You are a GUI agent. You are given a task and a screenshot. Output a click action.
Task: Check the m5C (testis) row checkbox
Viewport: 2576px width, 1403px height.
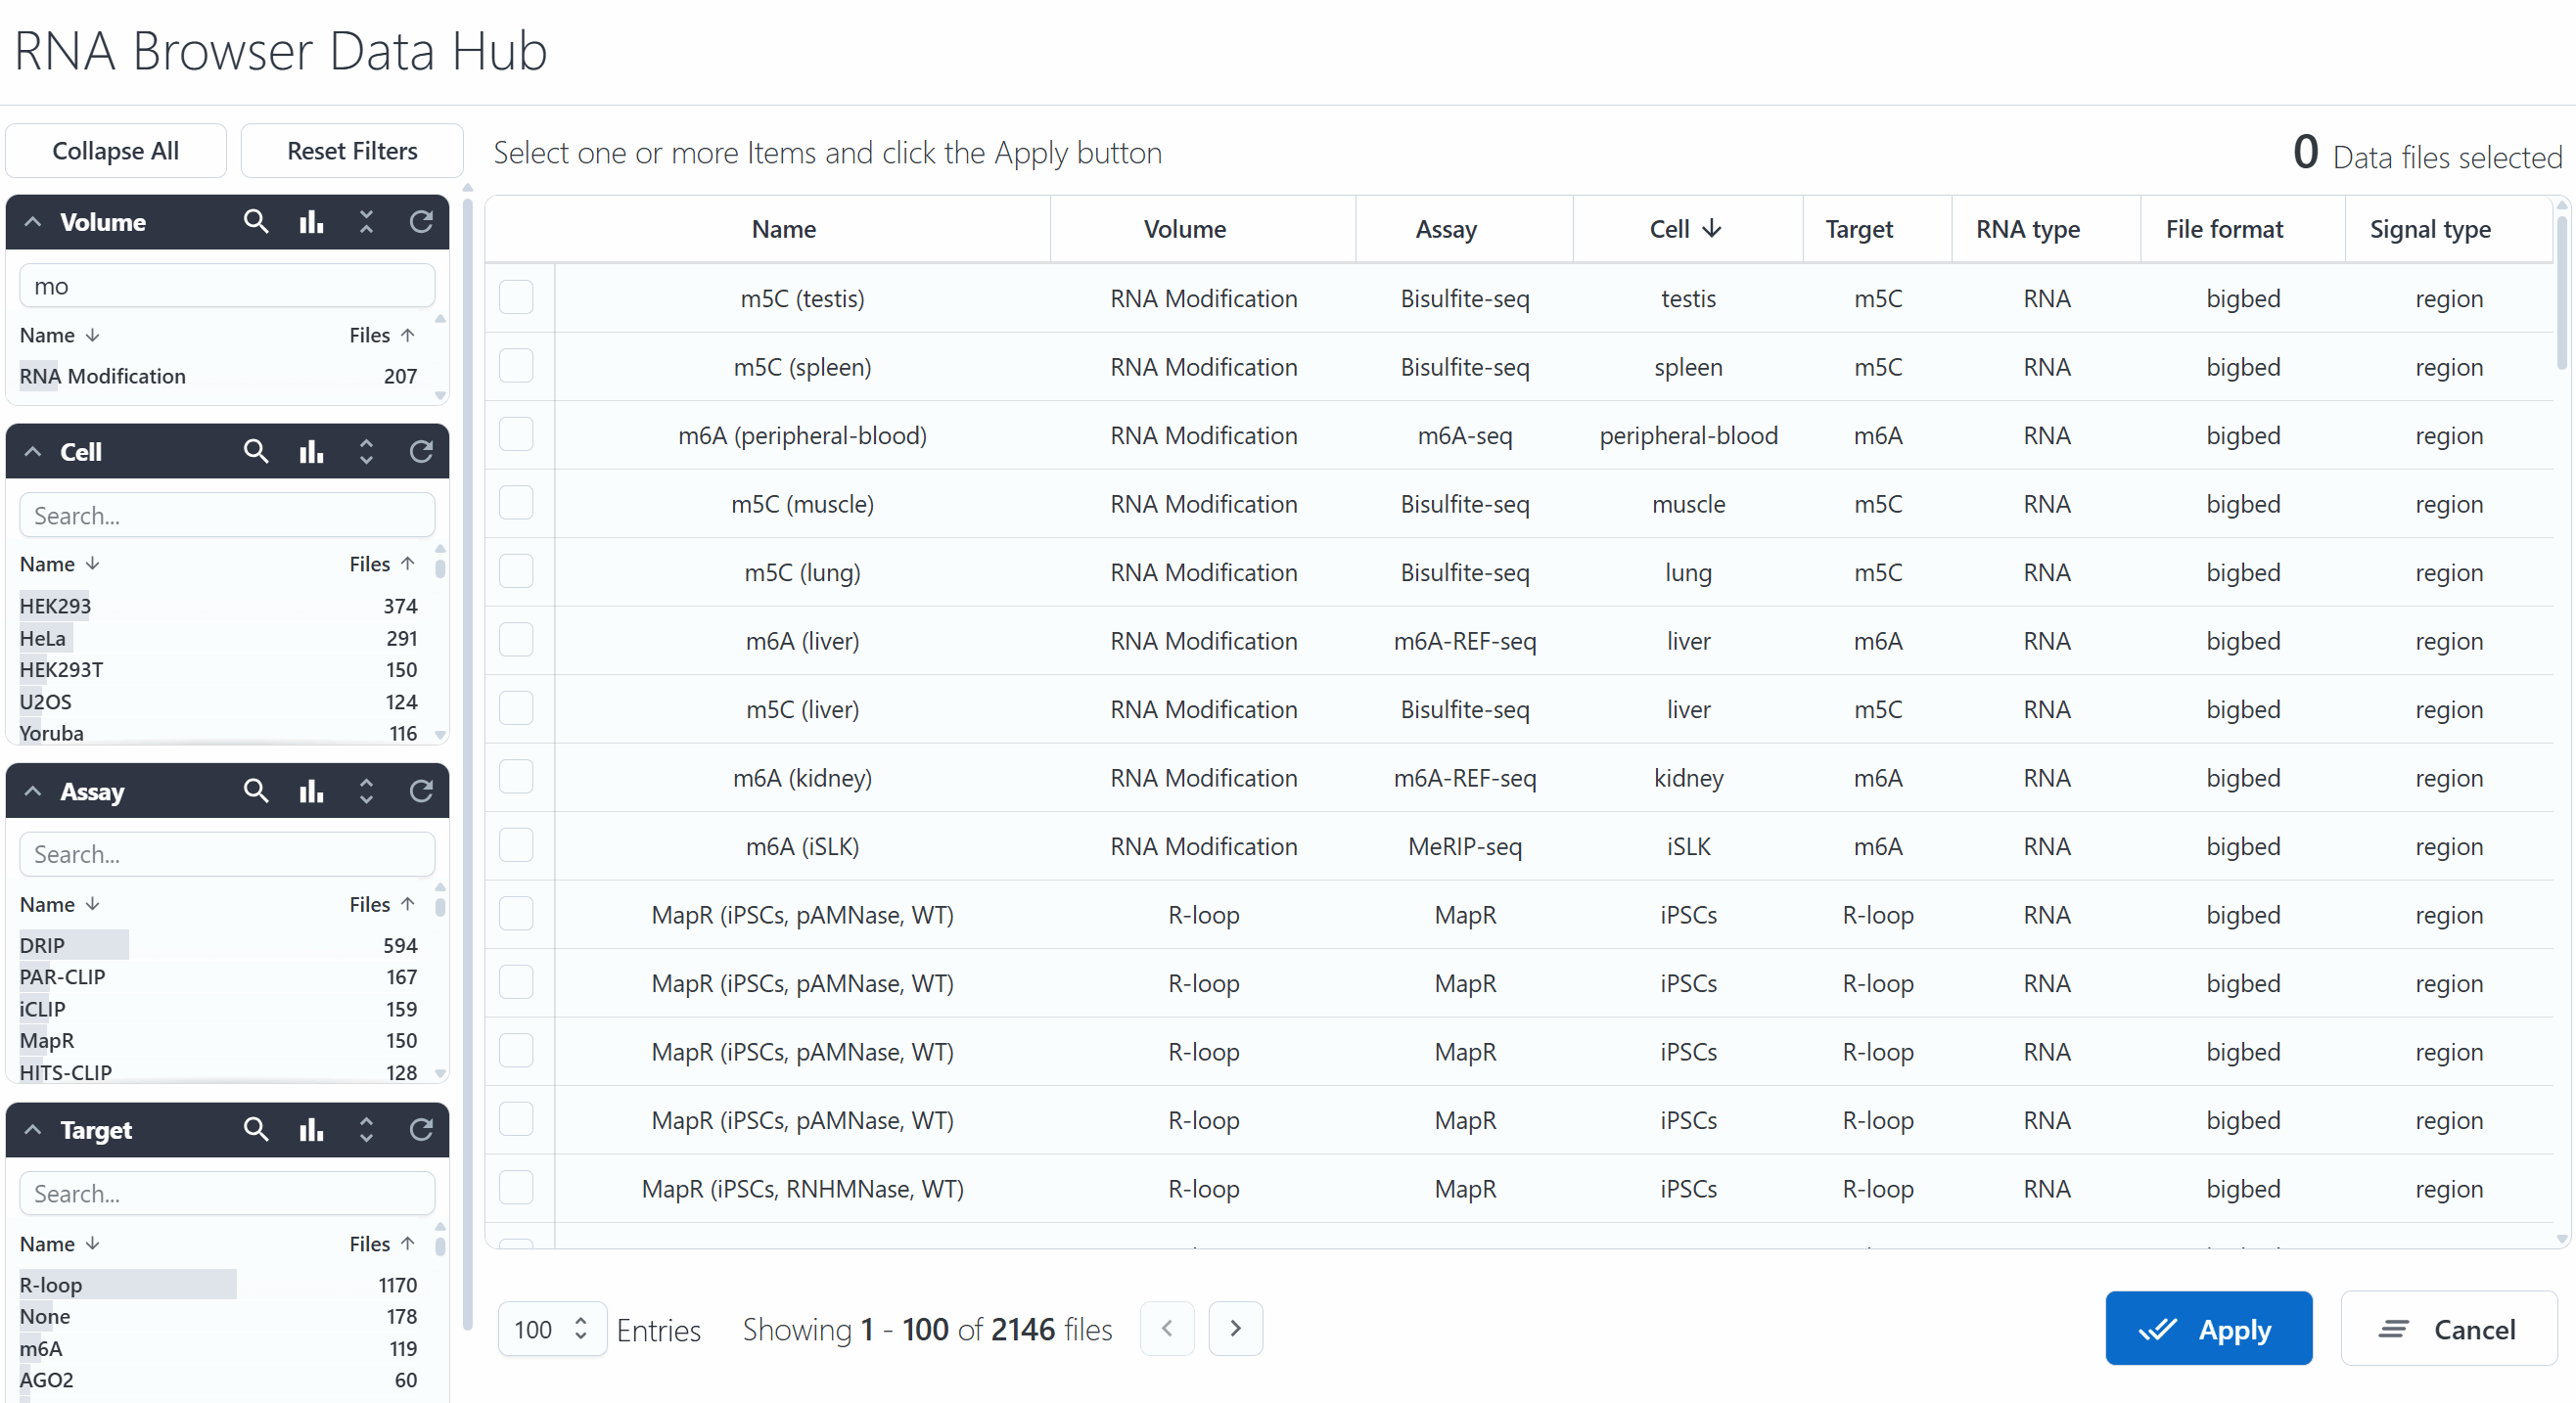(516, 298)
